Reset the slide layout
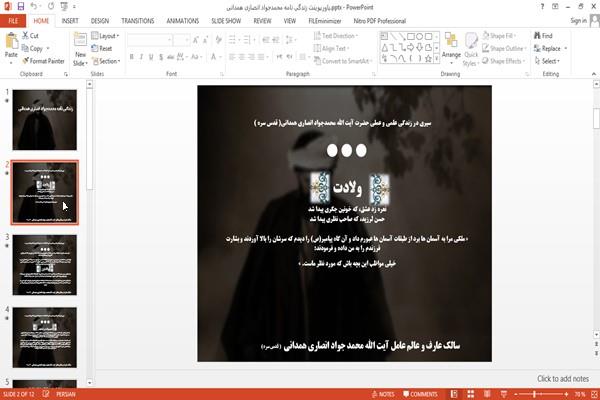Image resolution: width=600 pixels, height=400 pixels. pyautogui.click(x=102, y=48)
